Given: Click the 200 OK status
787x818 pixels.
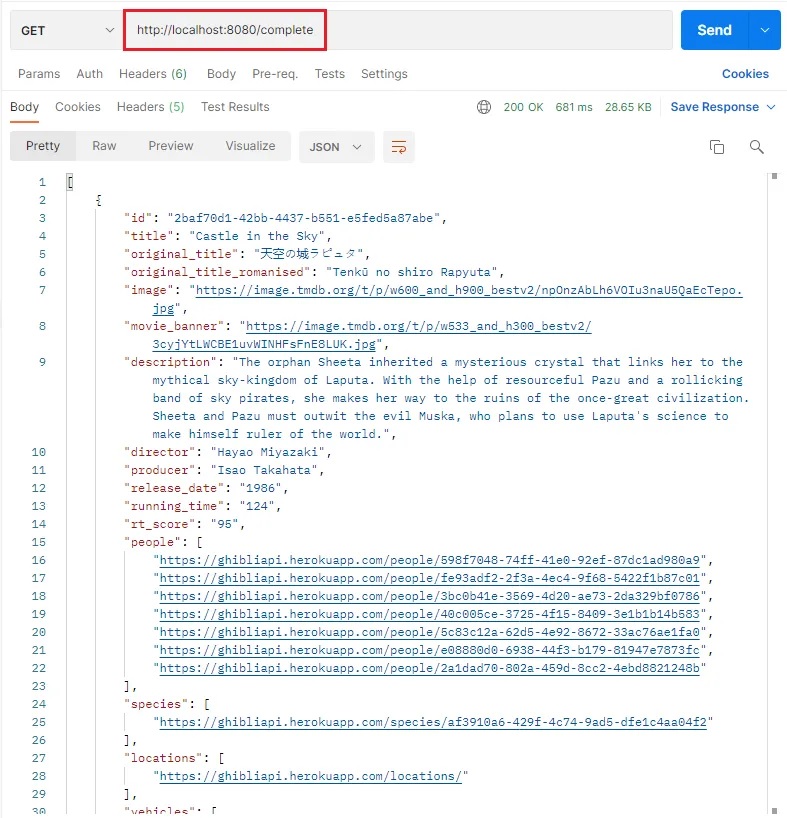Looking at the screenshot, I should (x=524, y=107).
